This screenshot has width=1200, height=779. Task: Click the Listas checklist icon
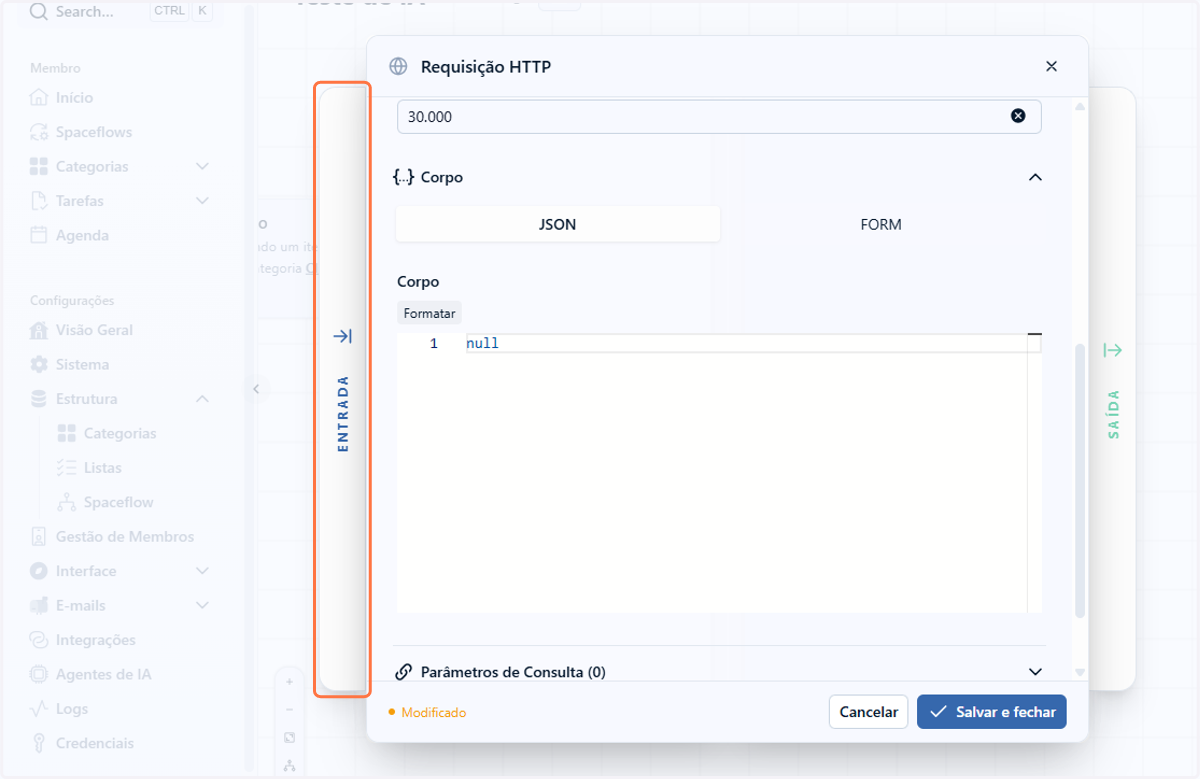coord(67,468)
